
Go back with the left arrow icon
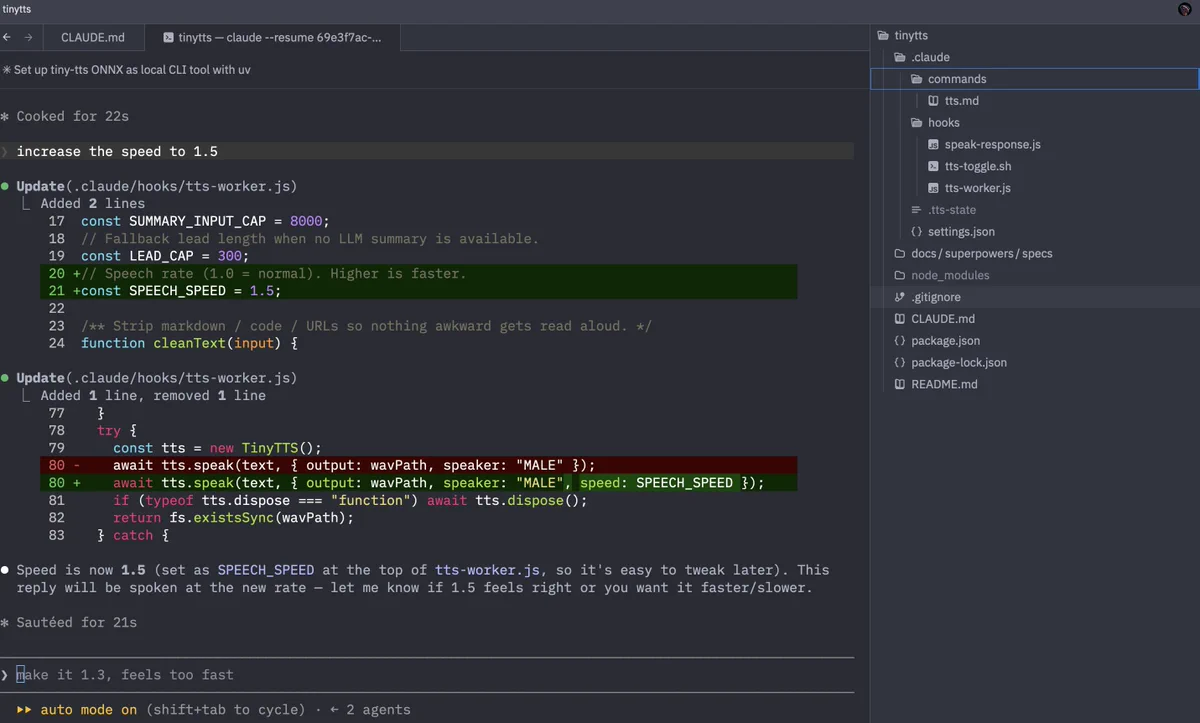(x=7, y=38)
